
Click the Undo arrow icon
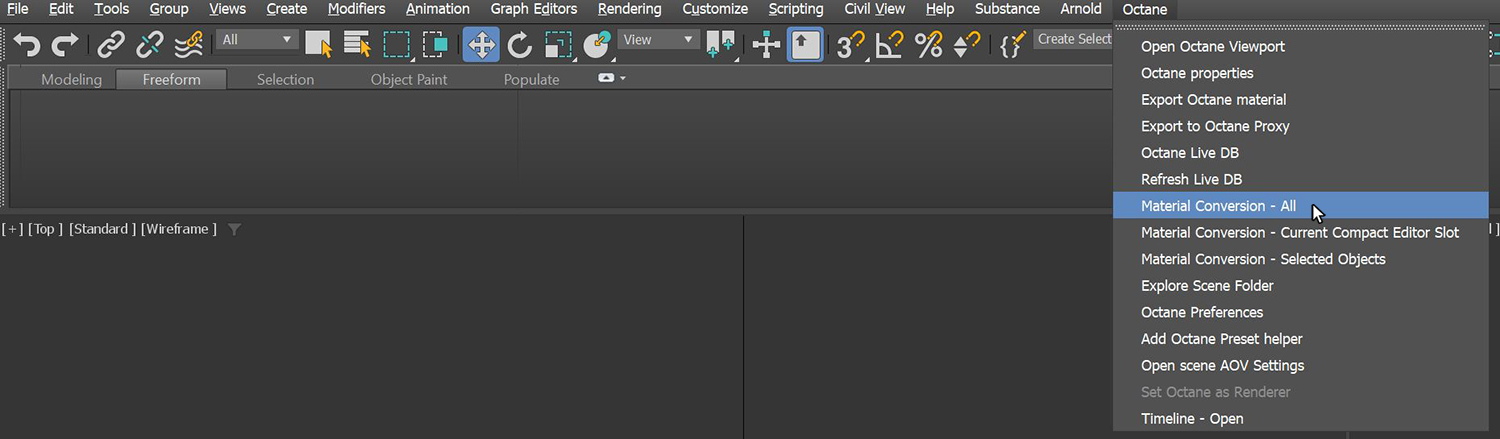[x=27, y=45]
